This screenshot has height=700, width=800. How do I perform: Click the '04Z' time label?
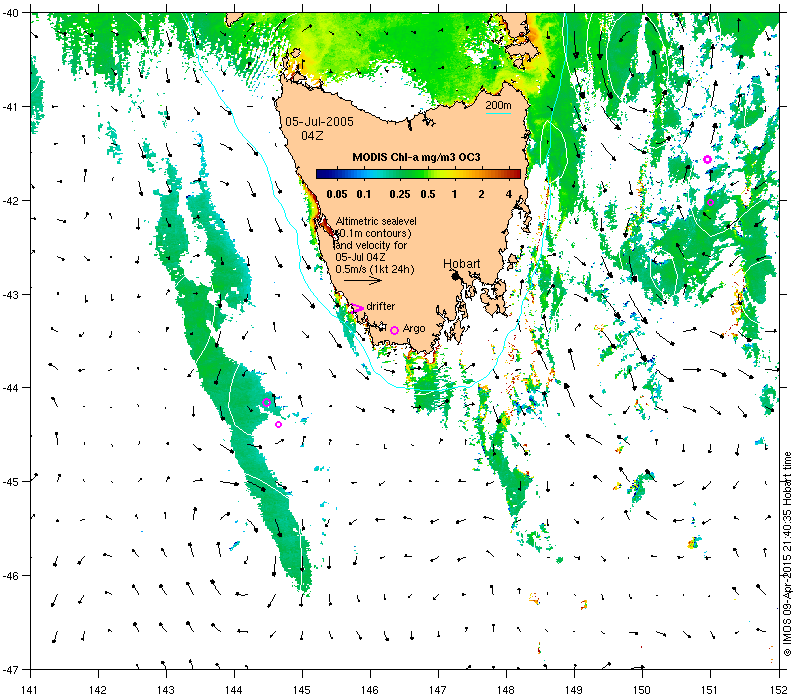[312, 136]
